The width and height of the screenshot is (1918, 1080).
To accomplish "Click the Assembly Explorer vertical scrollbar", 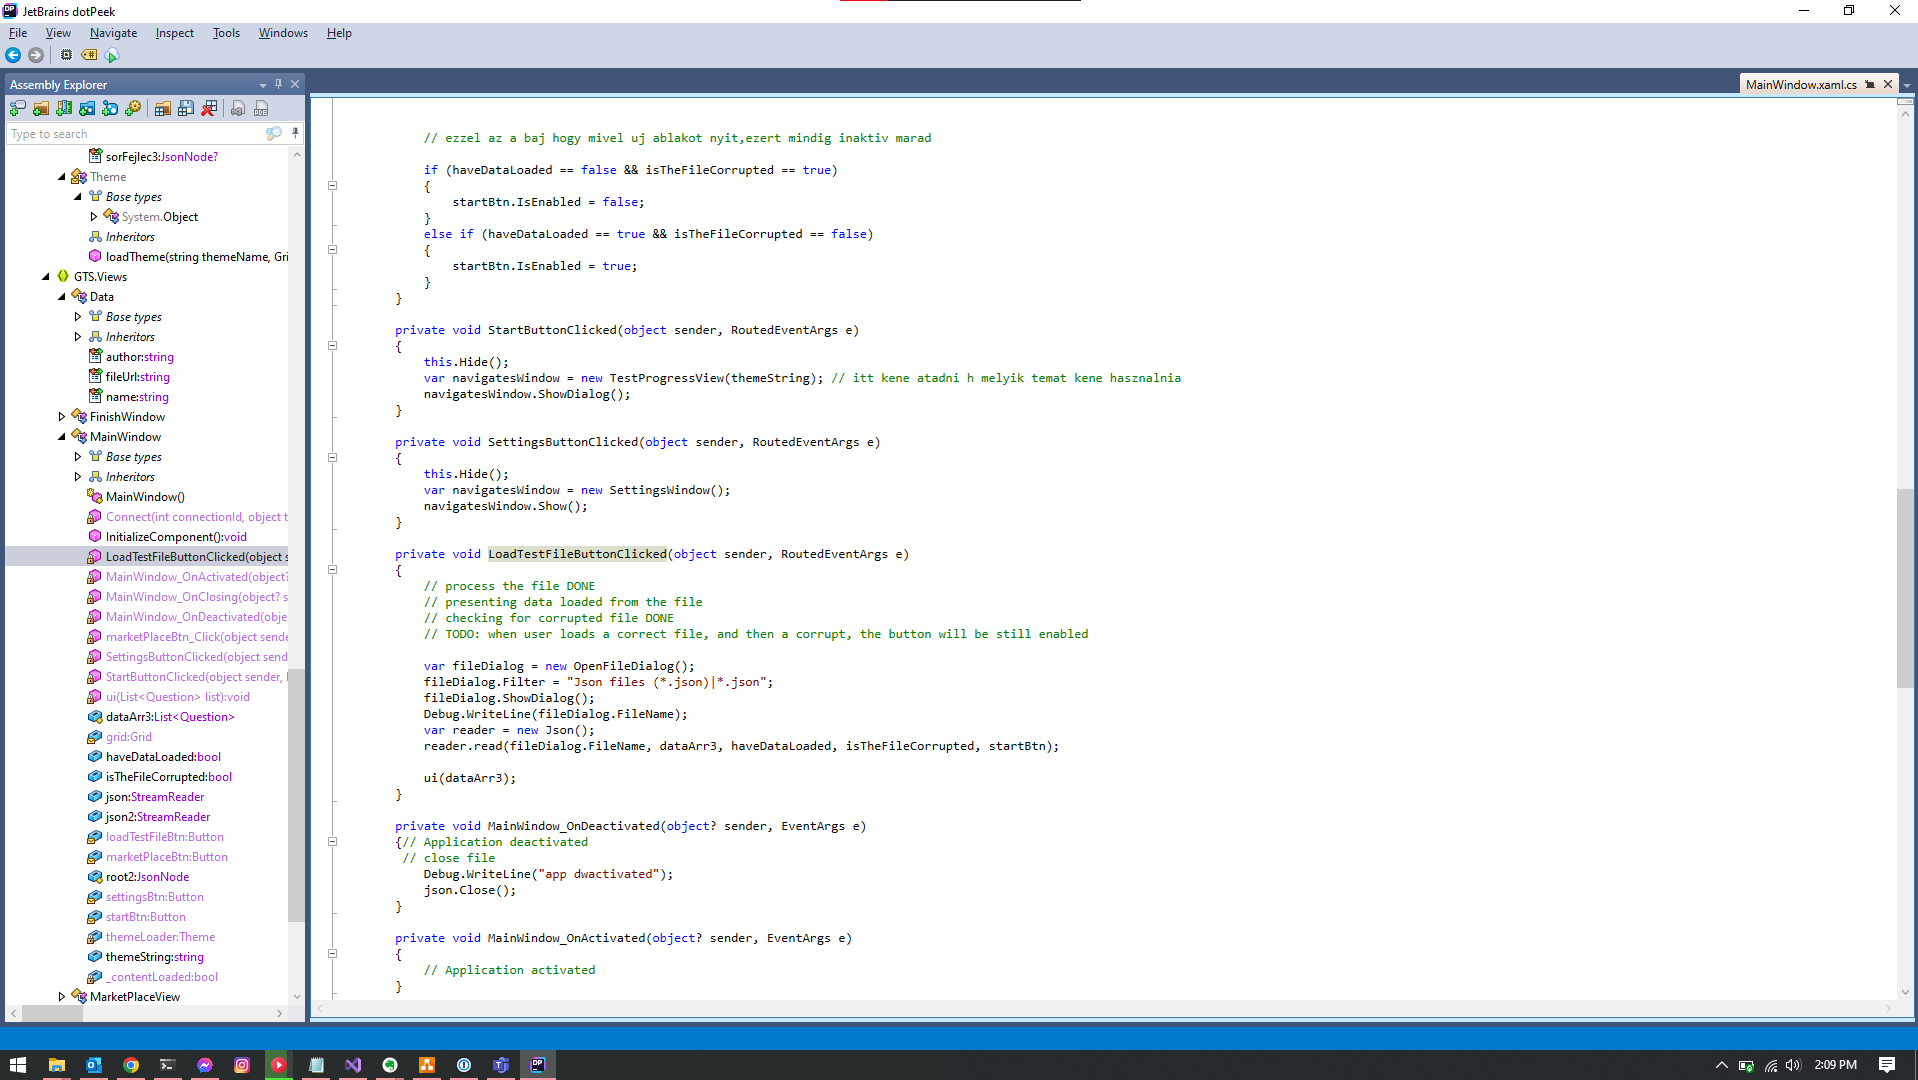I will 296,795.
